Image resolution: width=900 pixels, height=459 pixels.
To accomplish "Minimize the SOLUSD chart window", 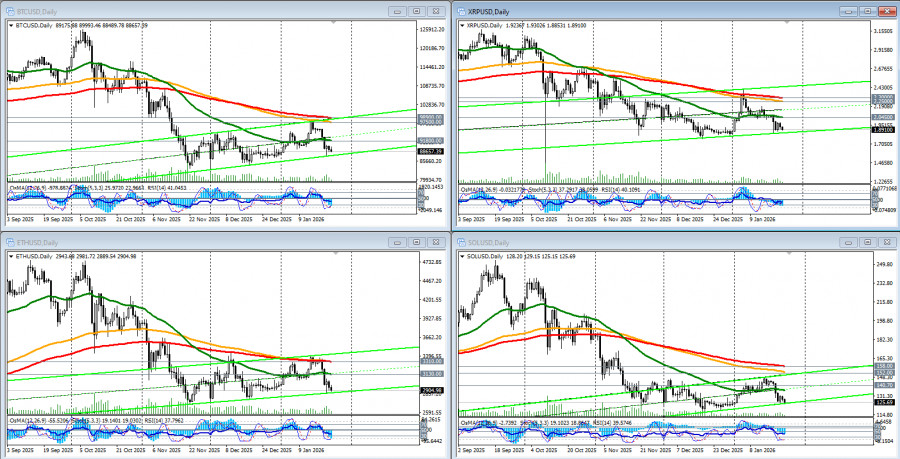I will tap(848, 242).
